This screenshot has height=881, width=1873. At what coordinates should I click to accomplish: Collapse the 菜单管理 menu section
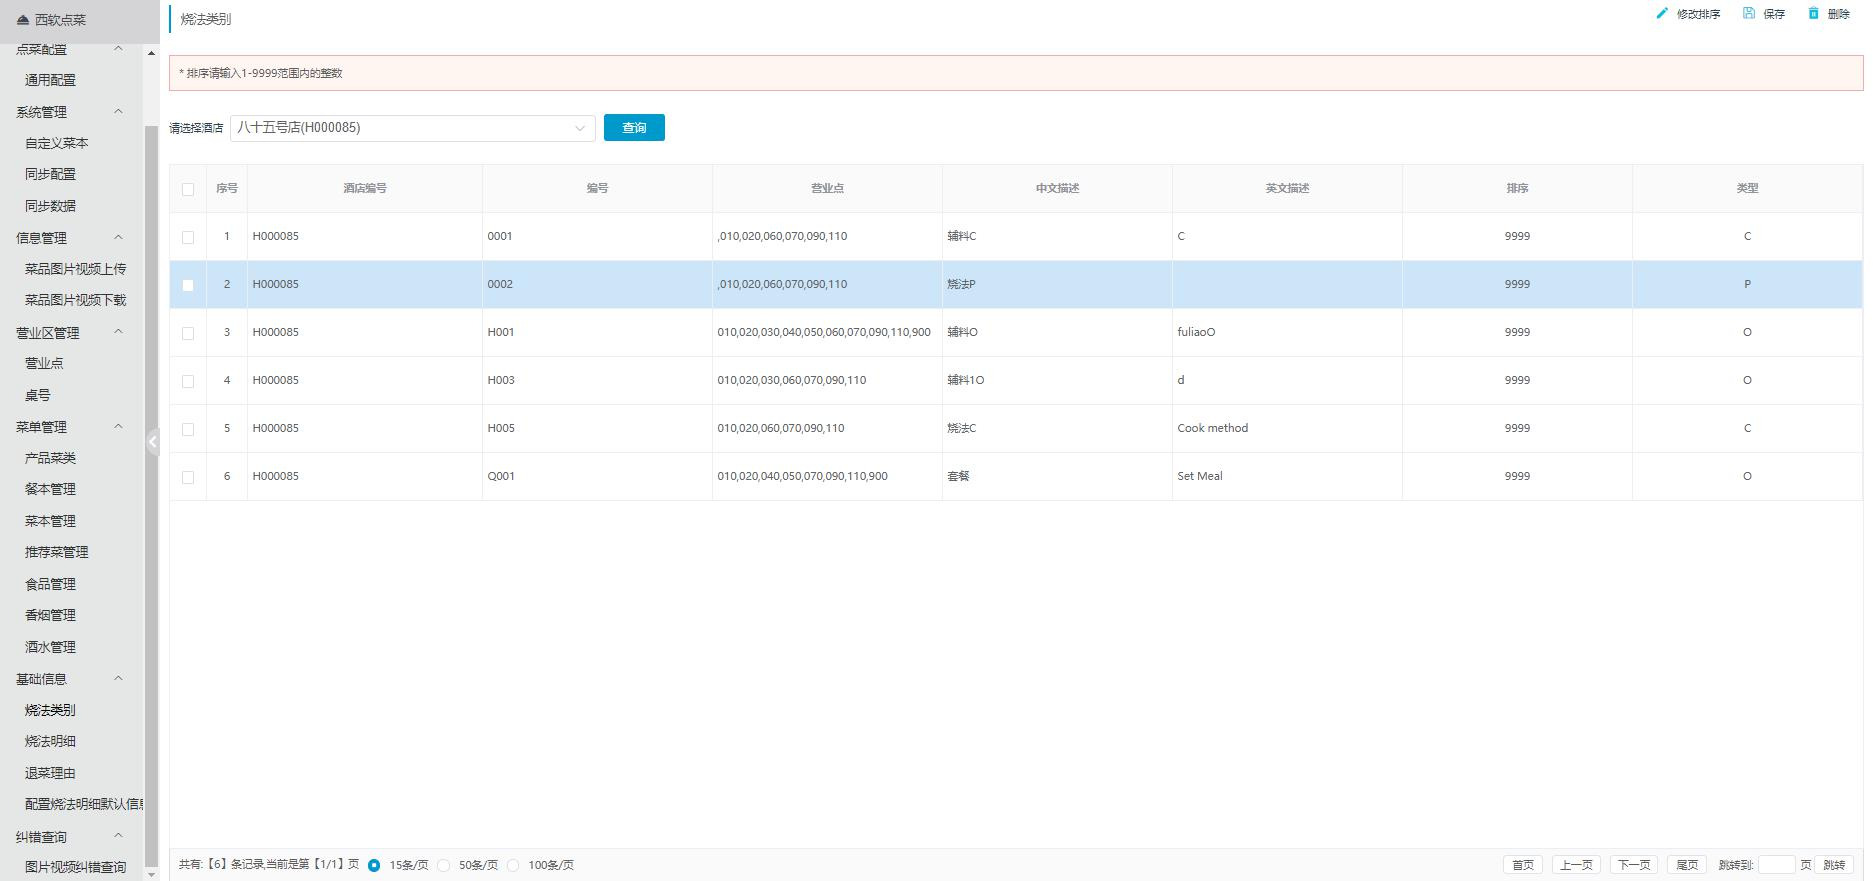pyautogui.click(x=118, y=427)
